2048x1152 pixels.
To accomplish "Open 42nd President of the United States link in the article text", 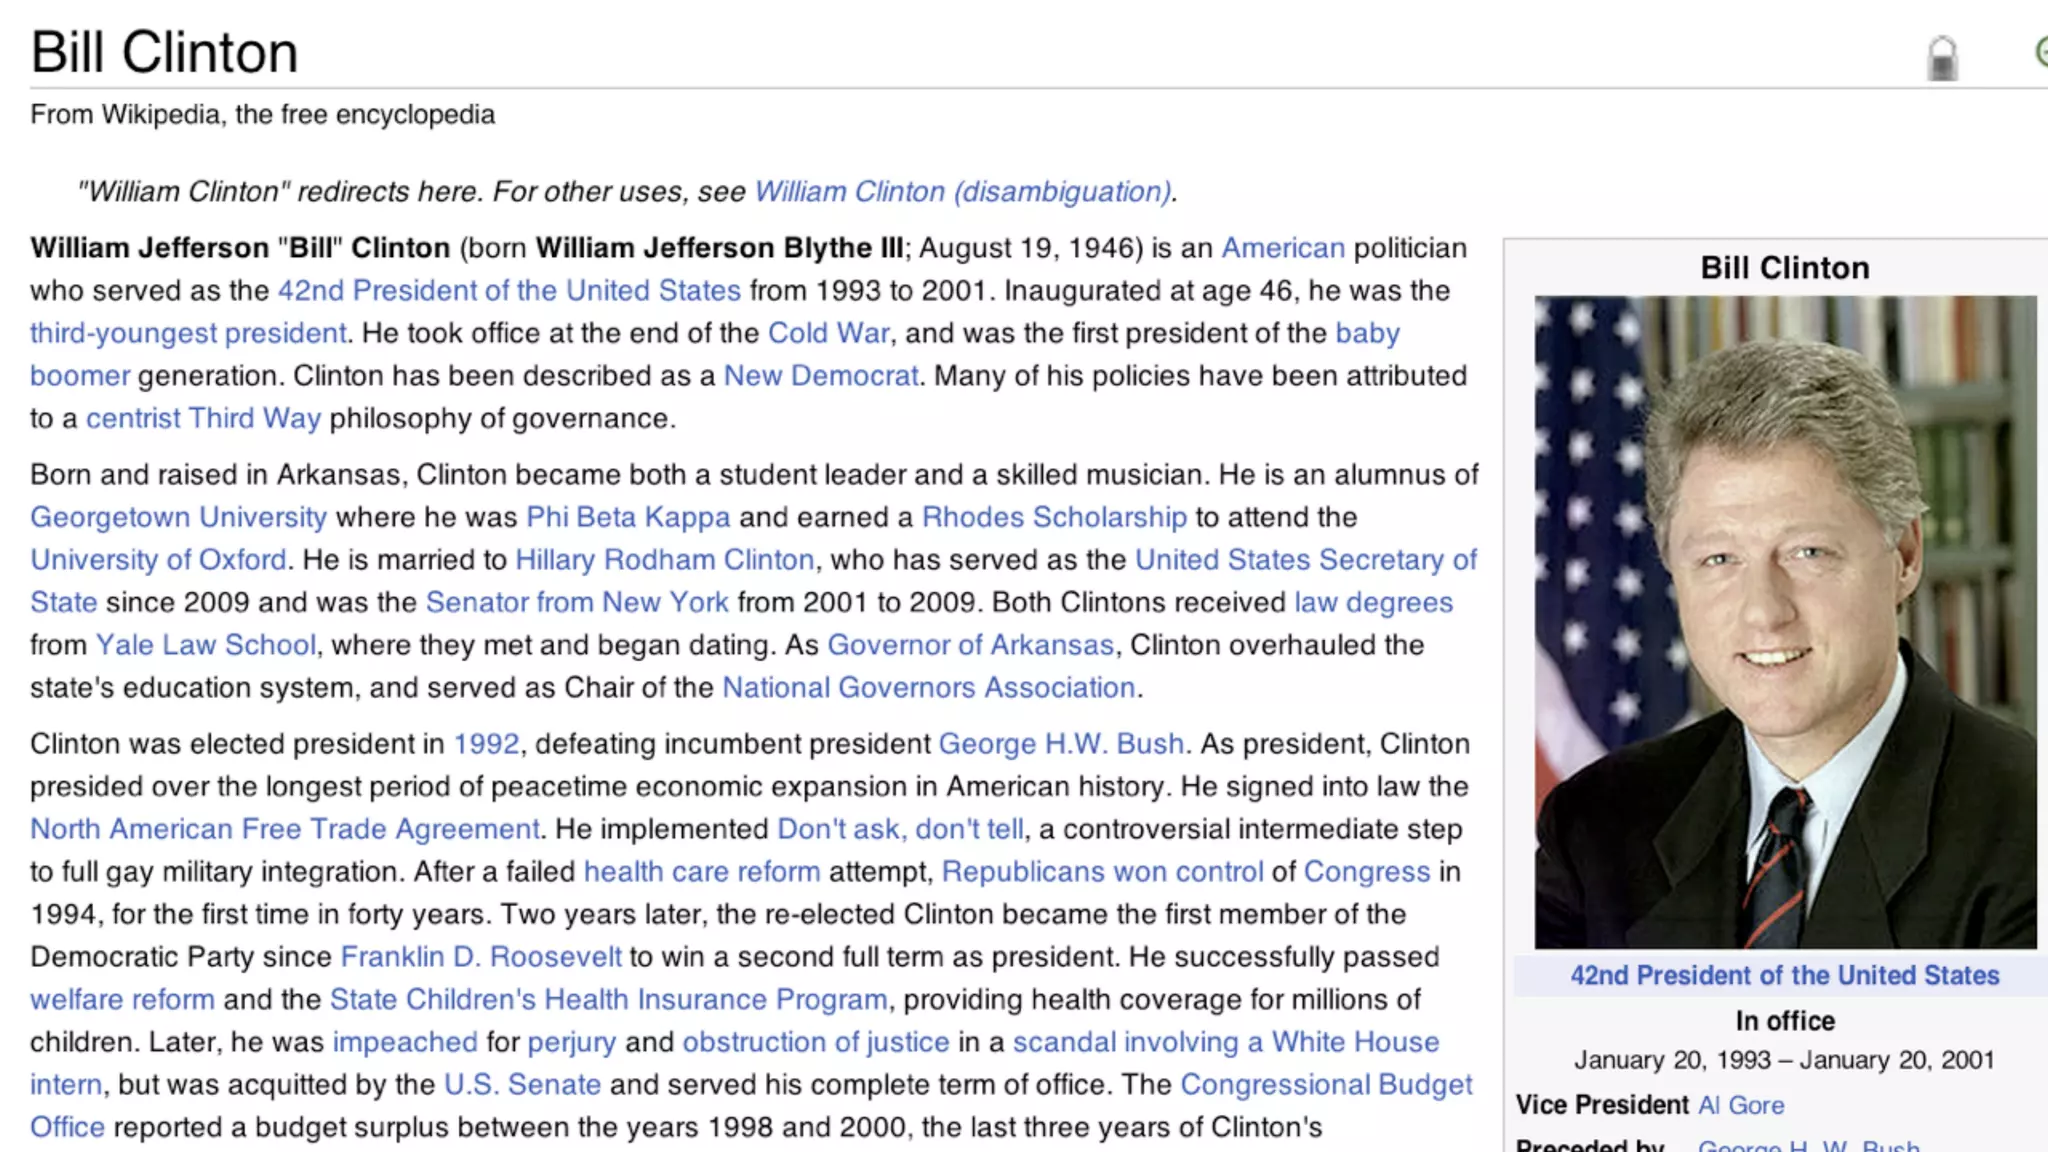I will pyautogui.click(x=509, y=290).
